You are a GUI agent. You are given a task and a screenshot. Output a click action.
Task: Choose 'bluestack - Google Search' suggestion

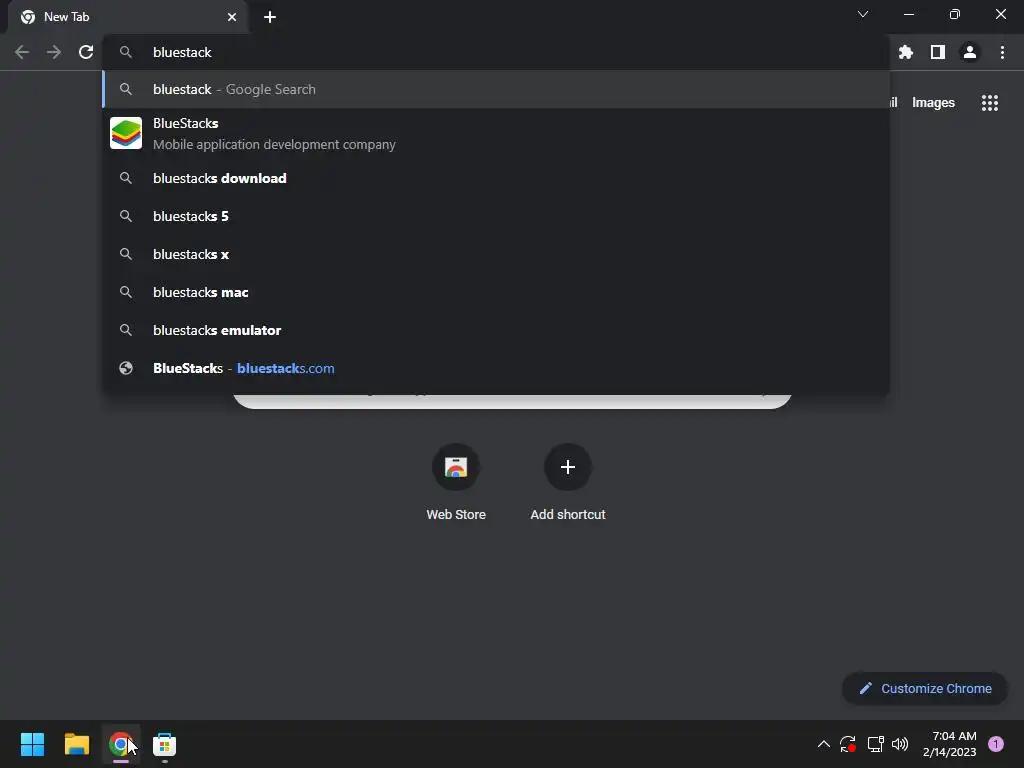click(496, 89)
